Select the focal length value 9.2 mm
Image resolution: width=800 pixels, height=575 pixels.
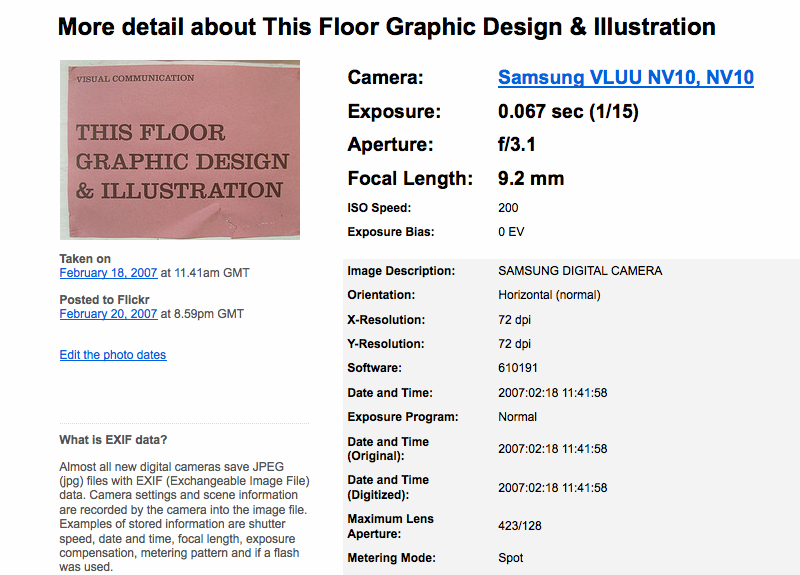pyautogui.click(x=531, y=179)
